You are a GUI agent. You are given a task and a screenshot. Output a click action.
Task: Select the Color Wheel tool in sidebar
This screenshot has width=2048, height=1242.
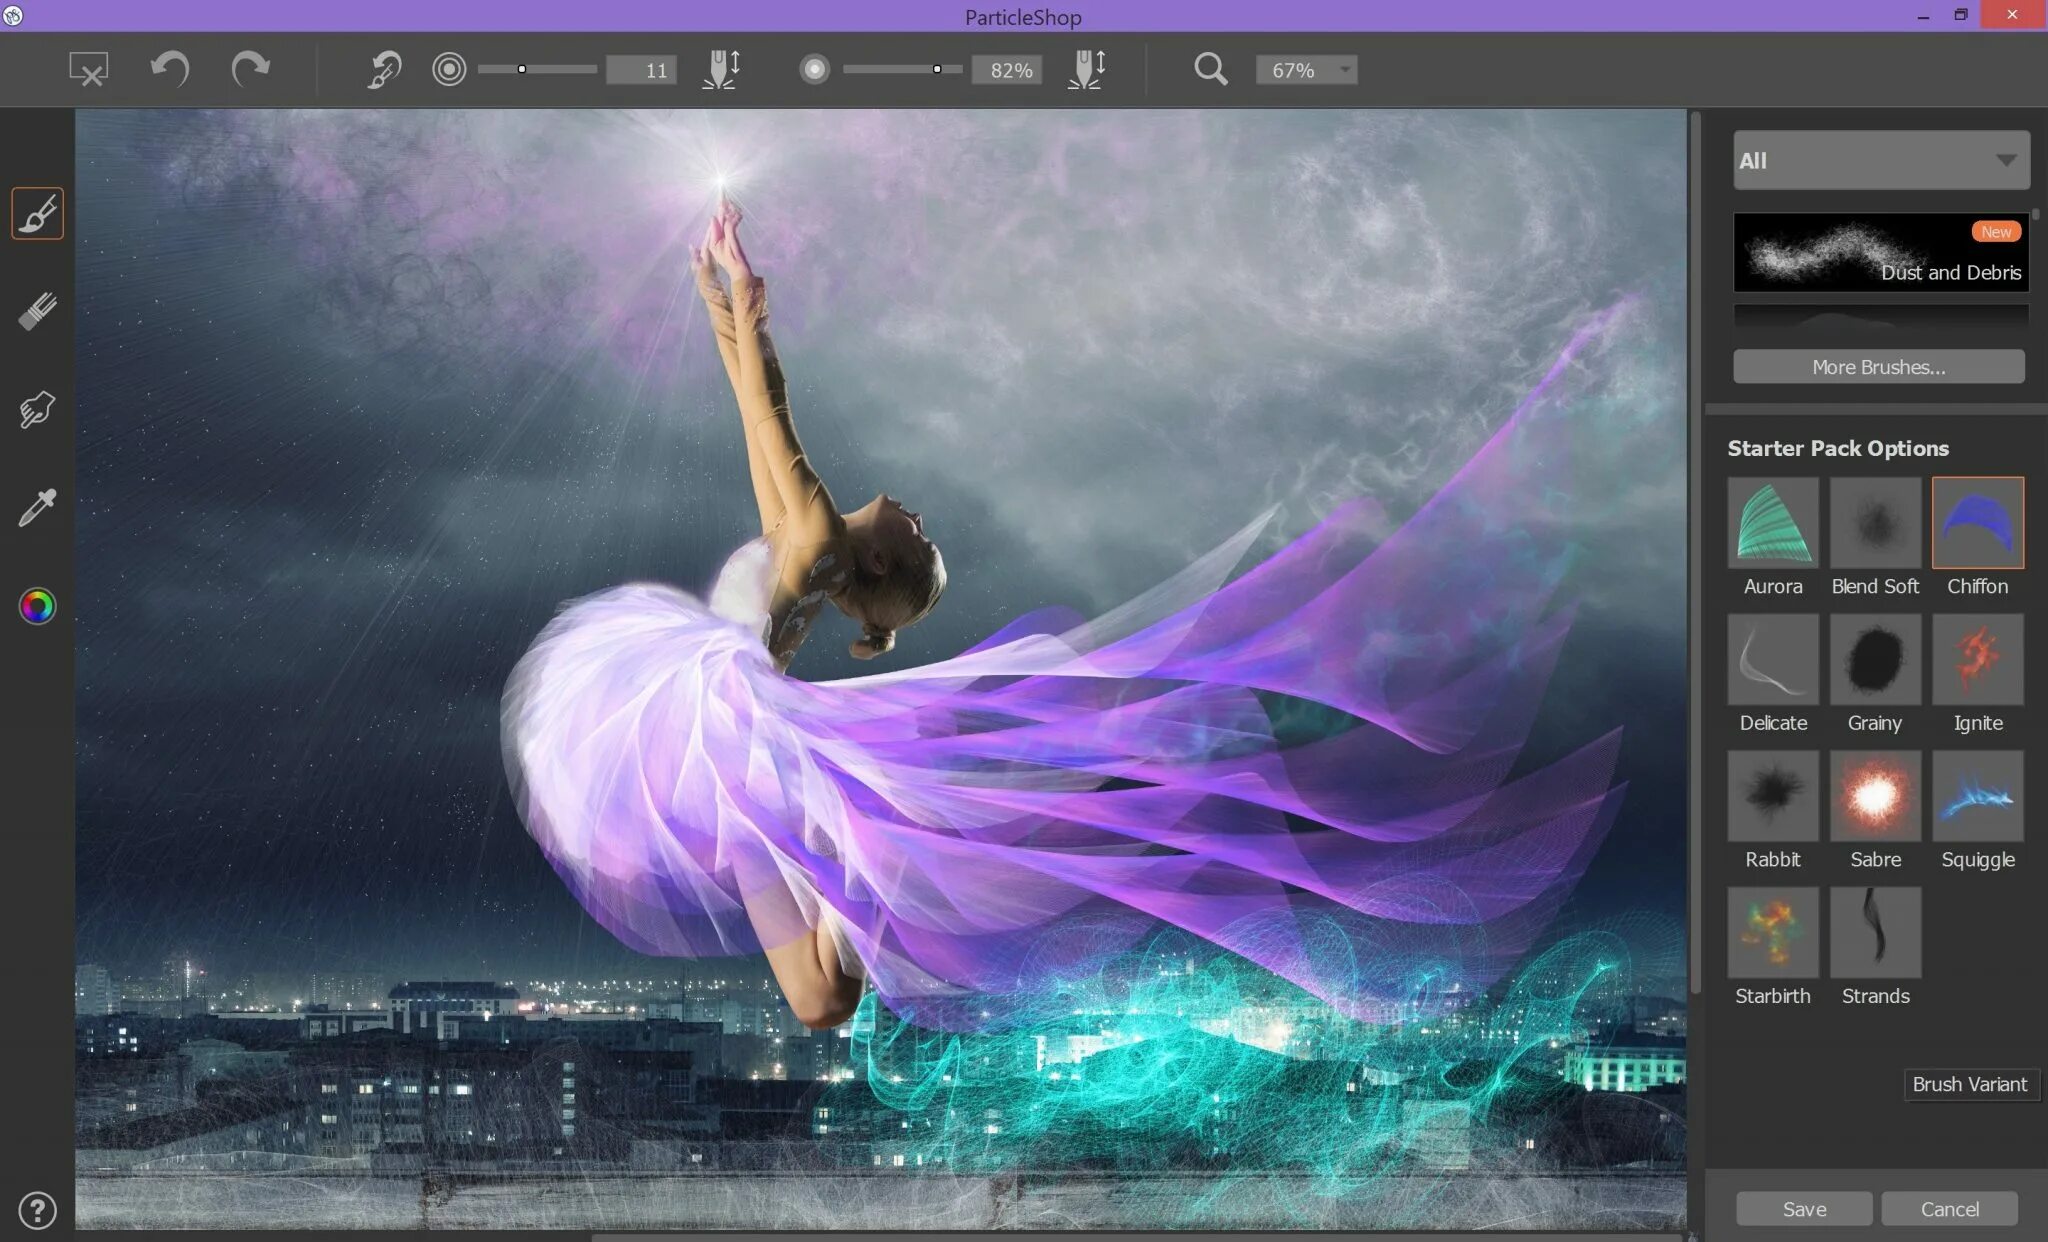37,604
